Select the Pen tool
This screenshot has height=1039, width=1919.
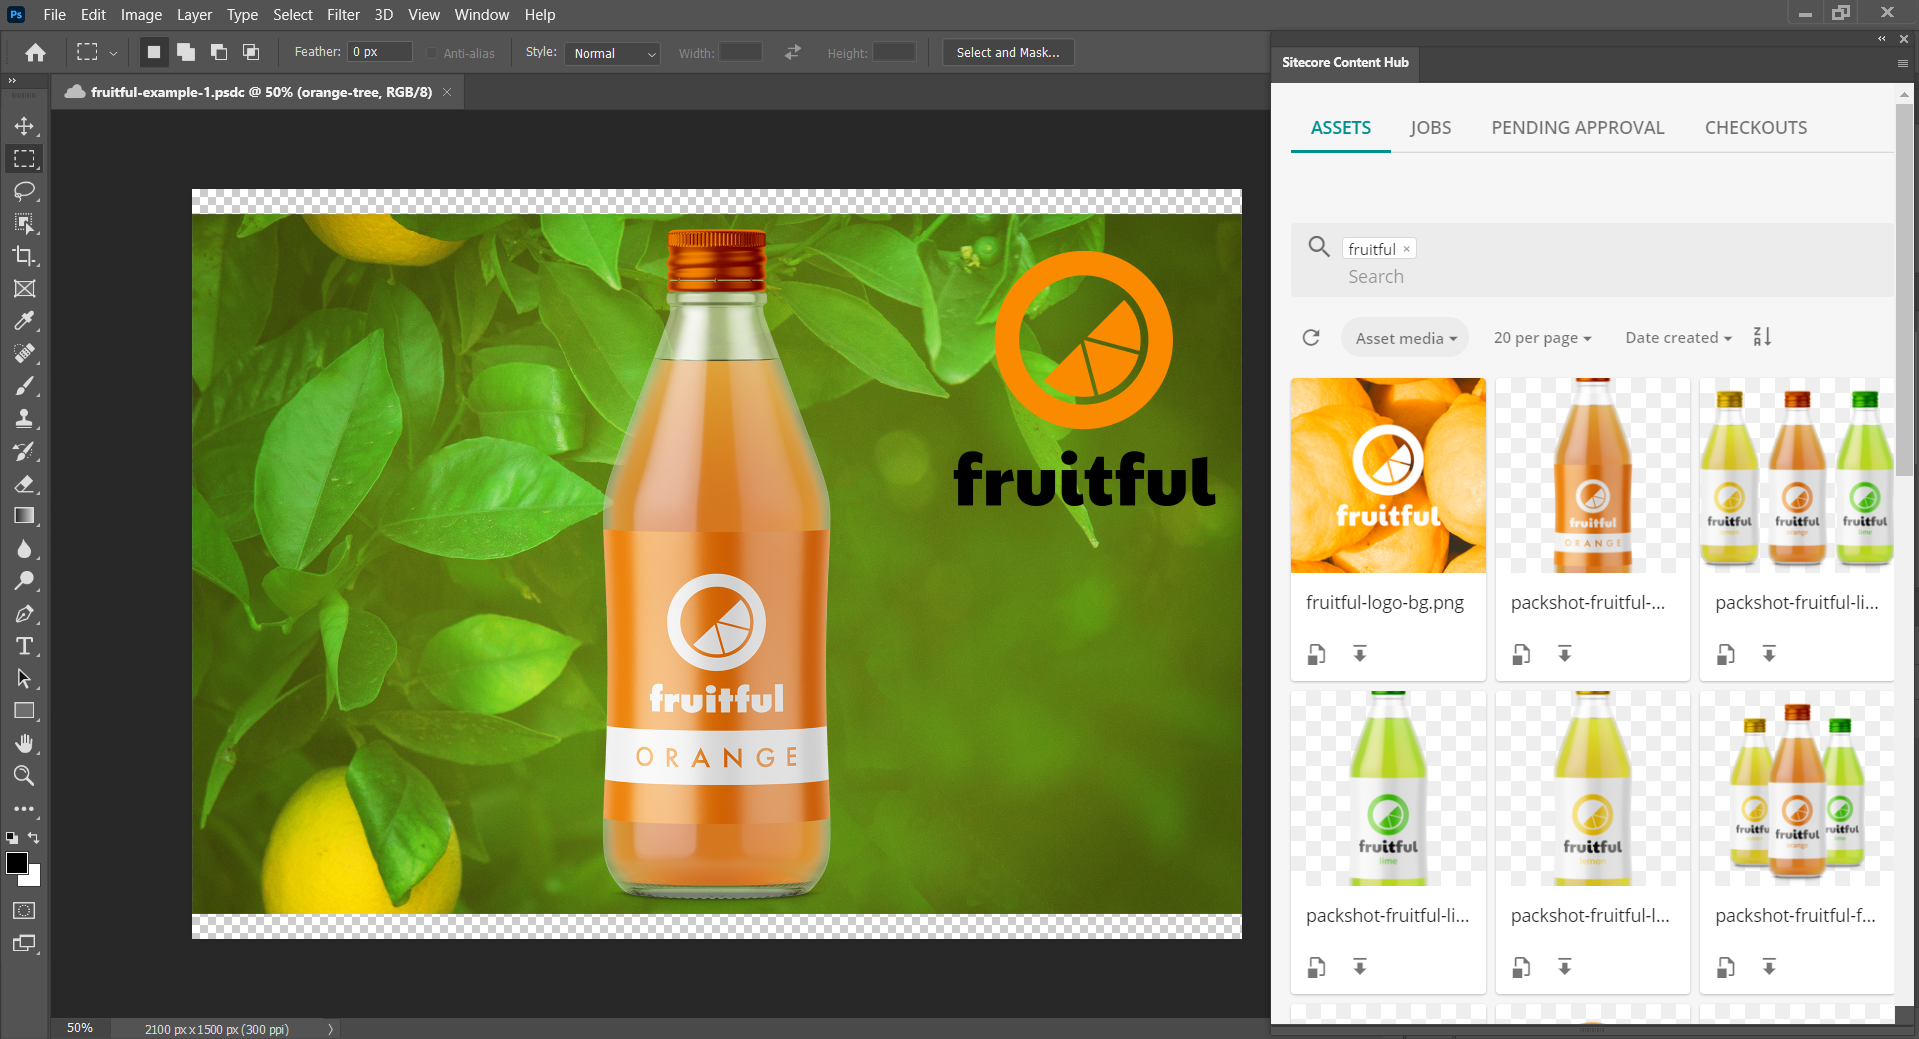pyautogui.click(x=24, y=614)
